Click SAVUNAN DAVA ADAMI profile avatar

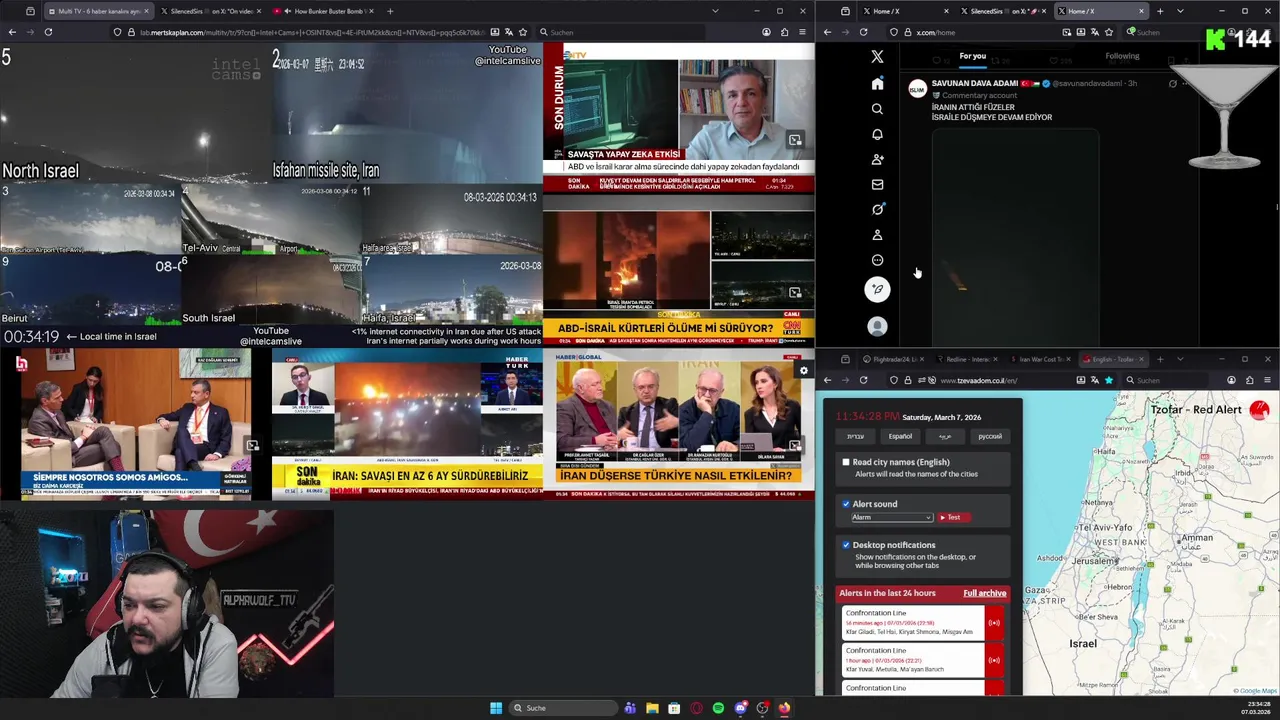tap(916, 89)
